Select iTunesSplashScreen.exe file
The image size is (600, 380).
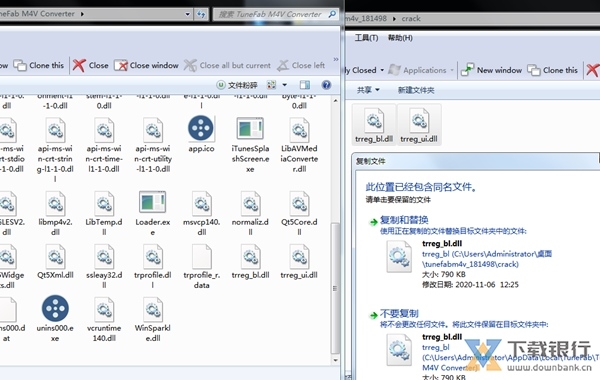coord(250,144)
